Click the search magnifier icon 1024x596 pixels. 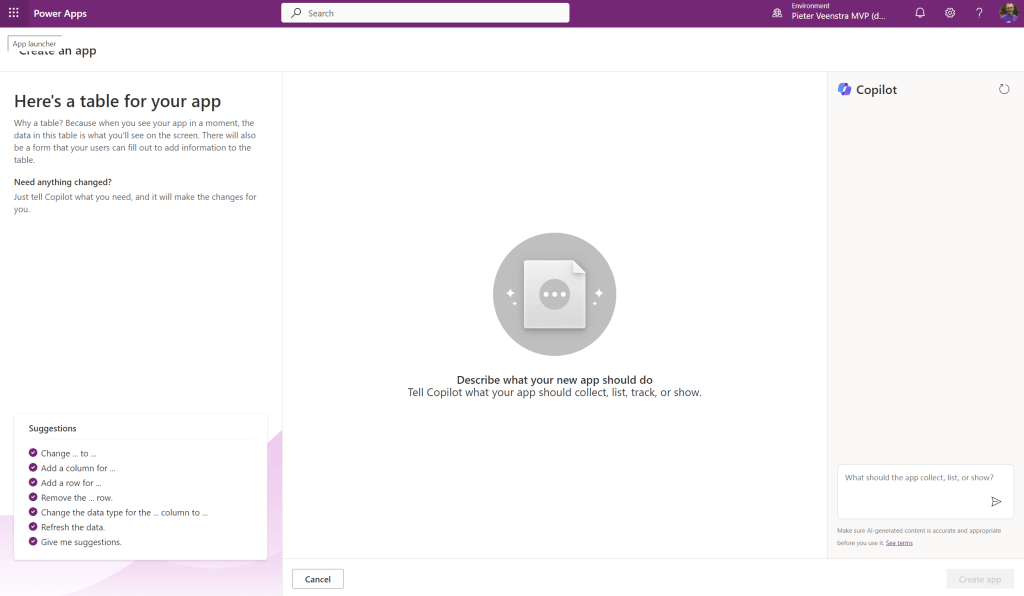pyautogui.click(x=296, y=13)
